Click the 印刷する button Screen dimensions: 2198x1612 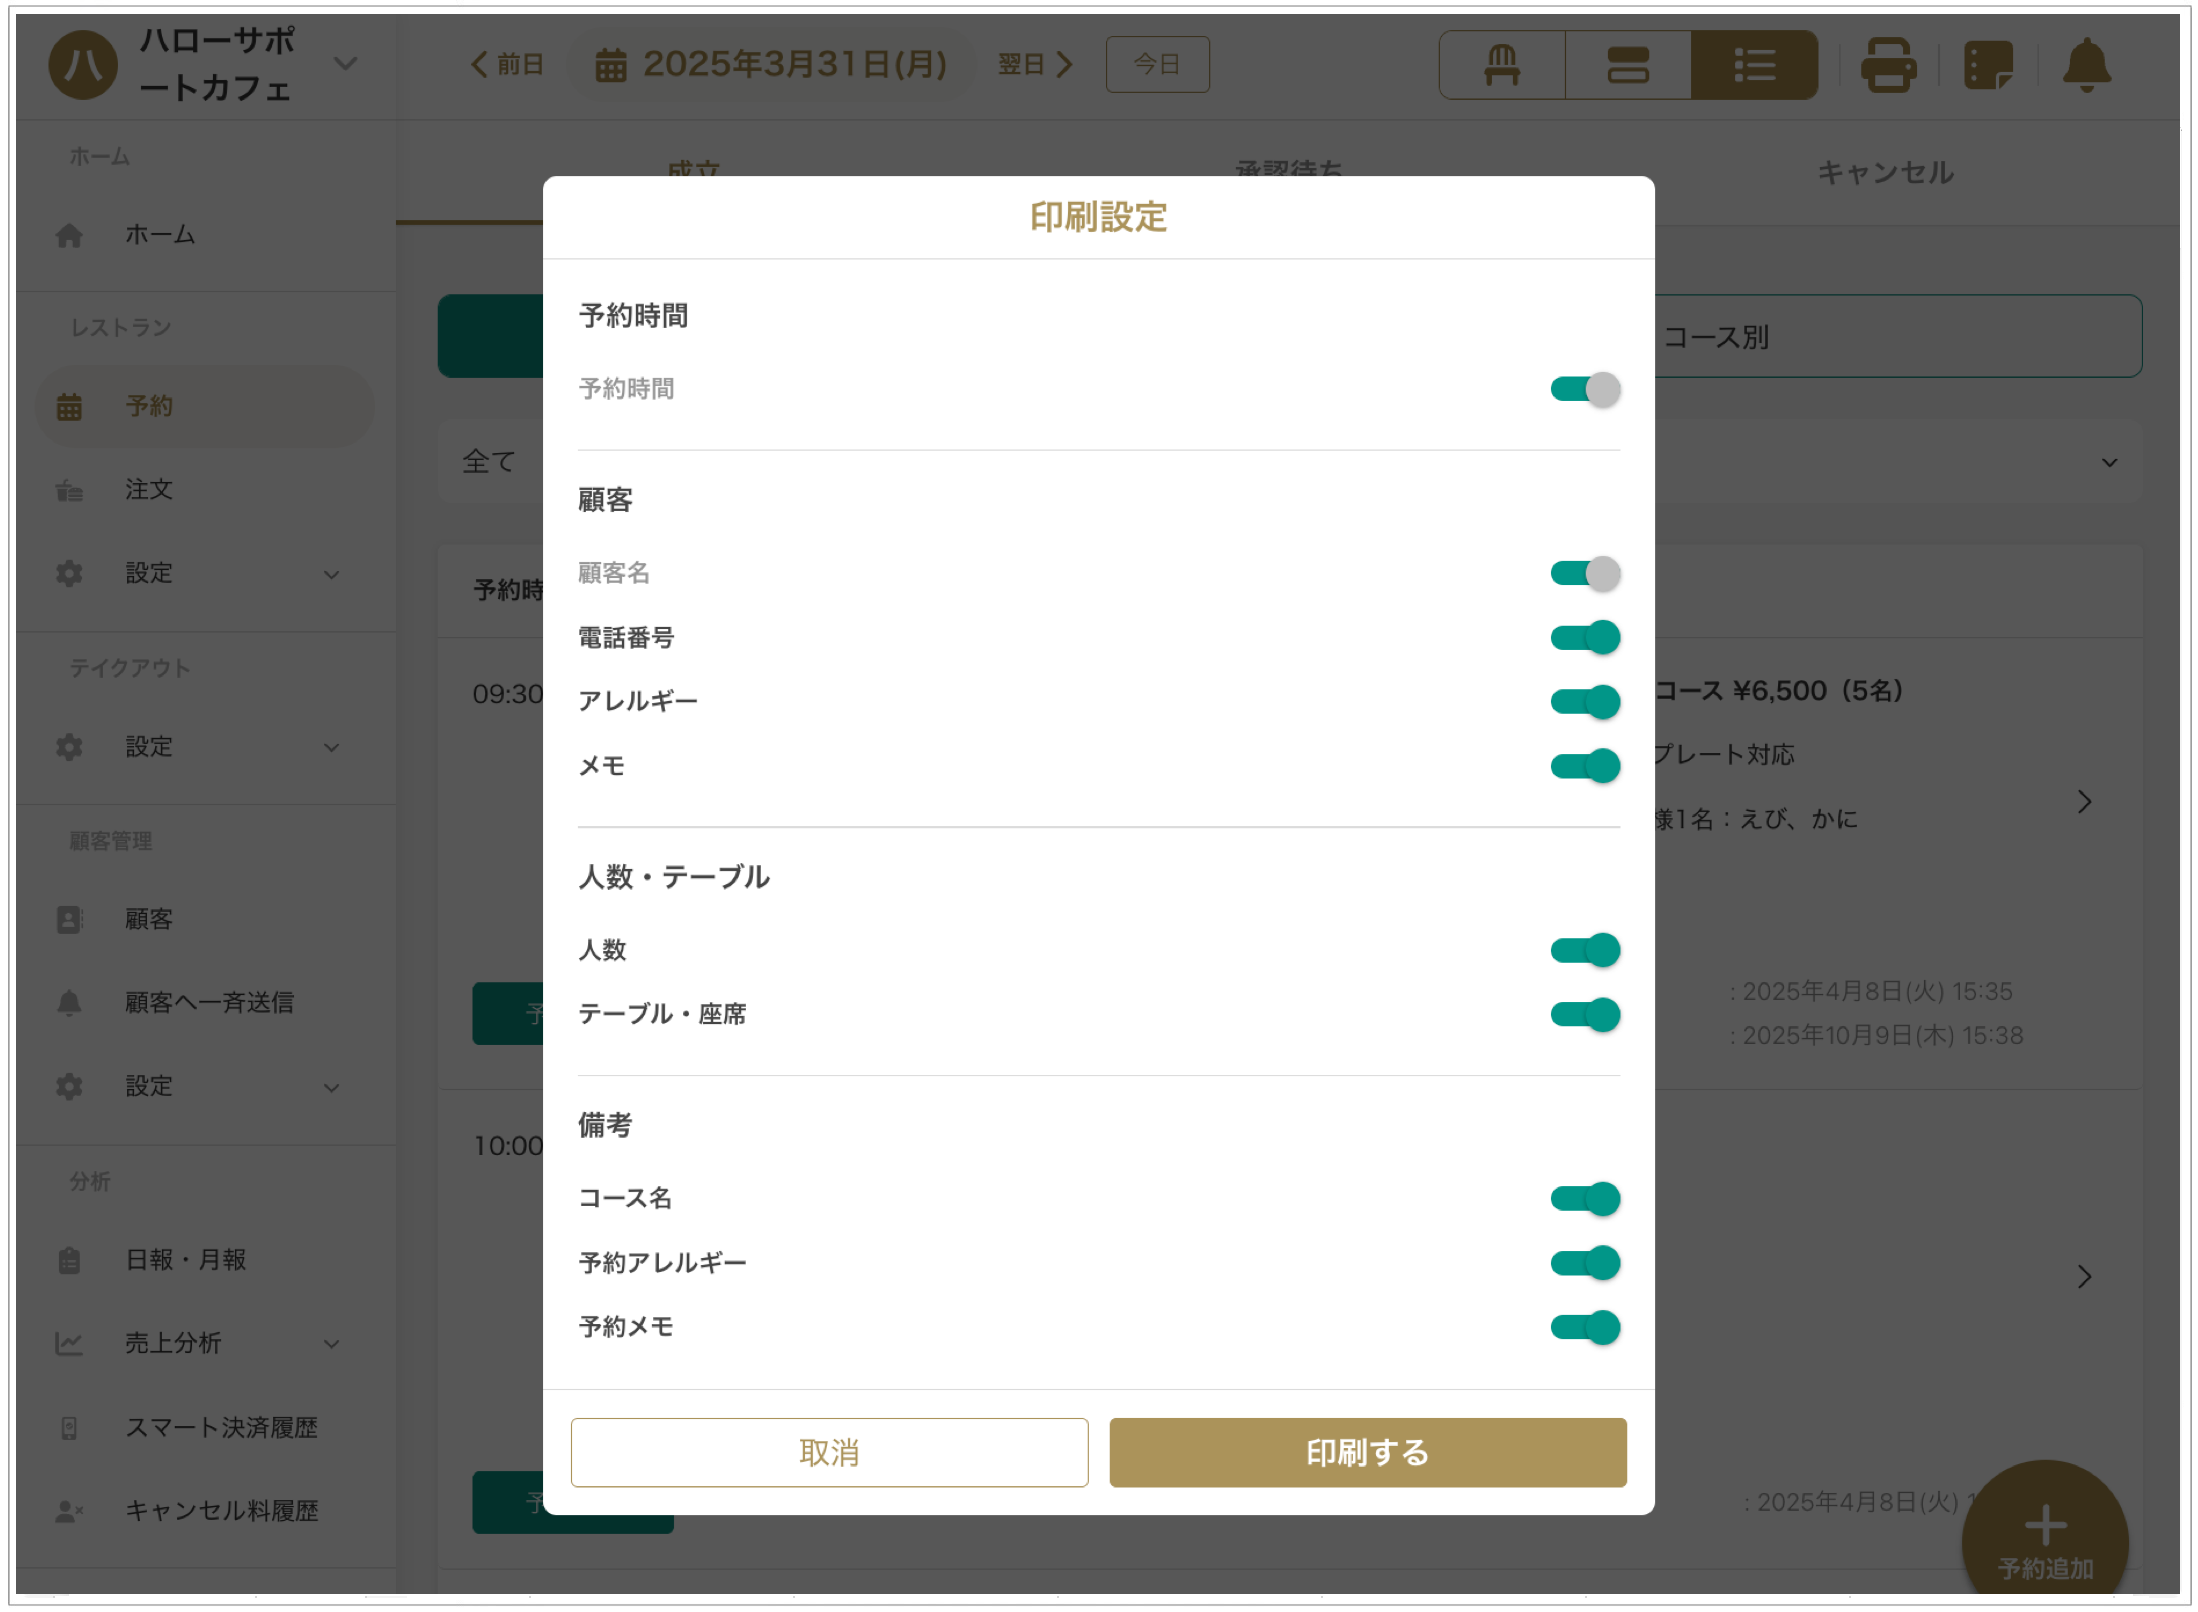(x=1367, y=1453)
